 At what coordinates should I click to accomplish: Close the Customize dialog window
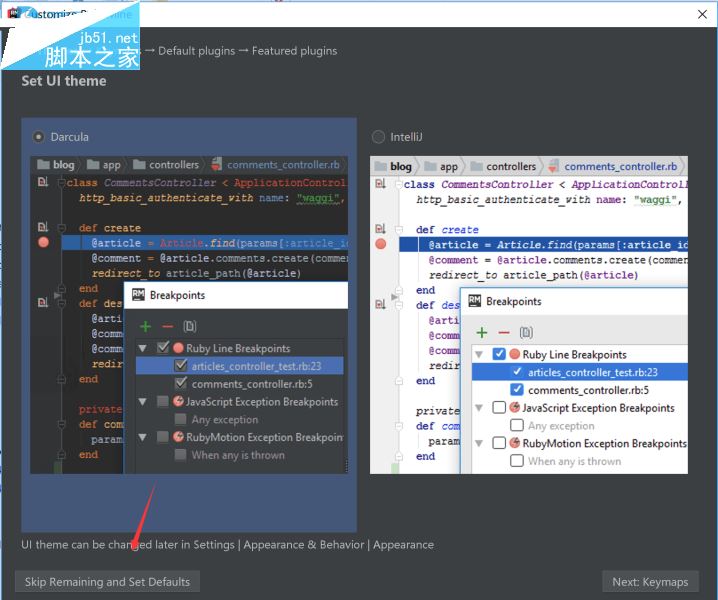[x=702, y=14]
